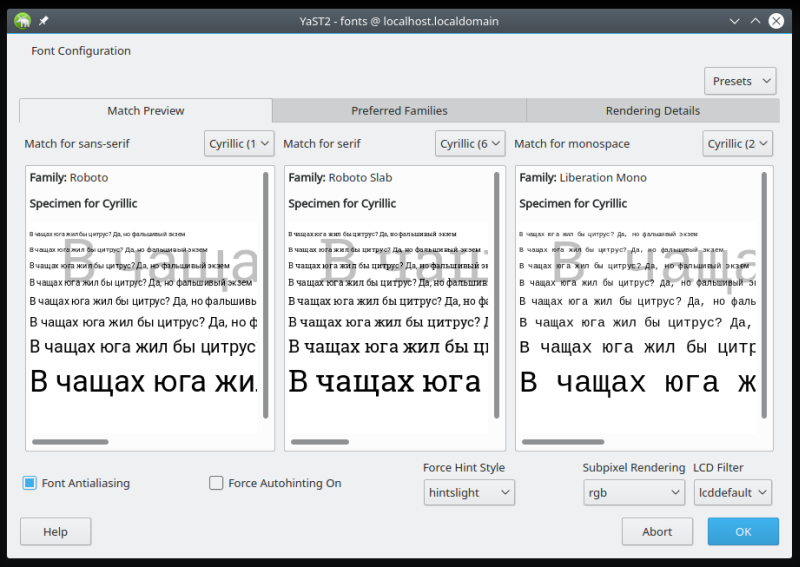Expand the LCD Filter lcddefault dropdown

[732, 492]
